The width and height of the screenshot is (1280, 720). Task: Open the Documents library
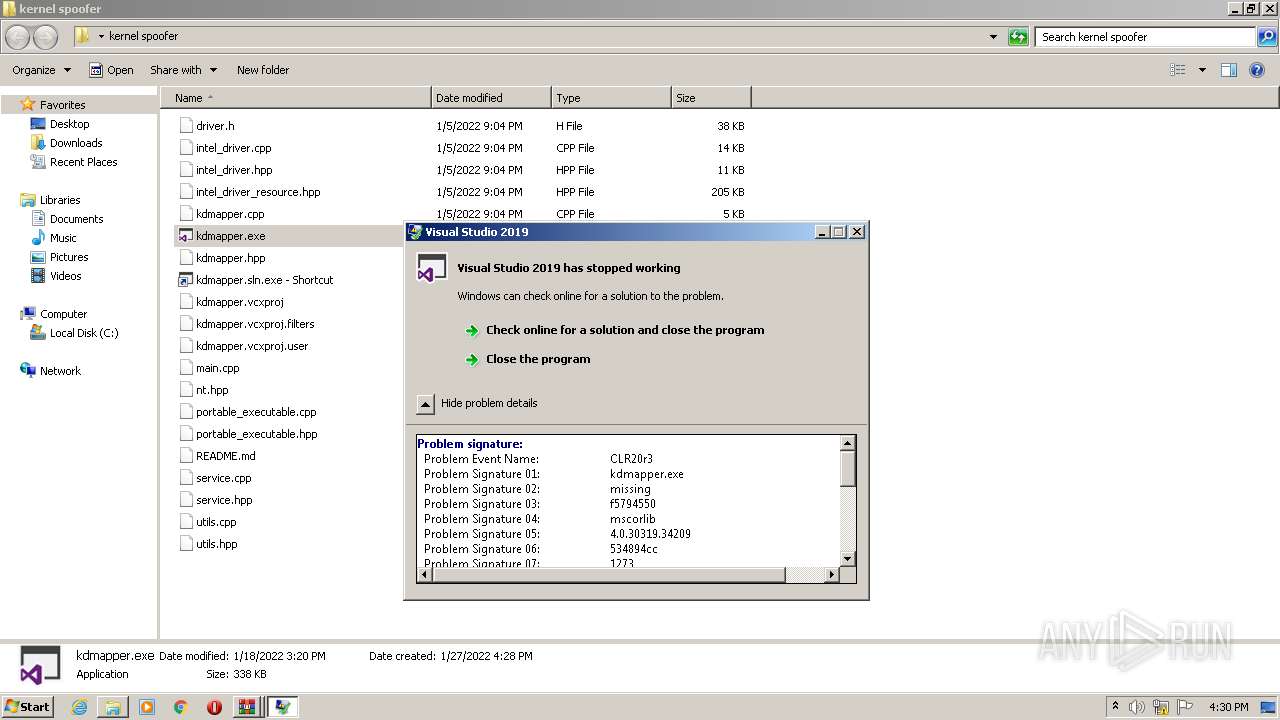(x=76, y=219)
